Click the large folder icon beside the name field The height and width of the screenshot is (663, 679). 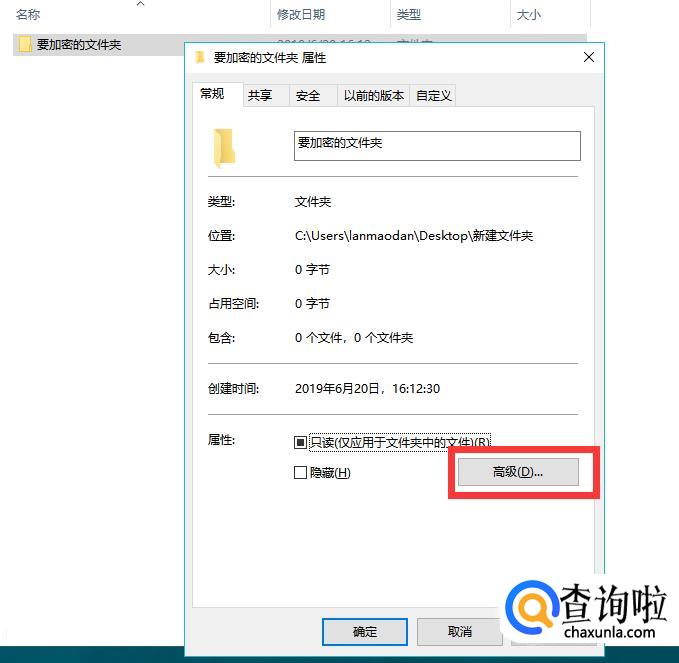tap(224, 148)
